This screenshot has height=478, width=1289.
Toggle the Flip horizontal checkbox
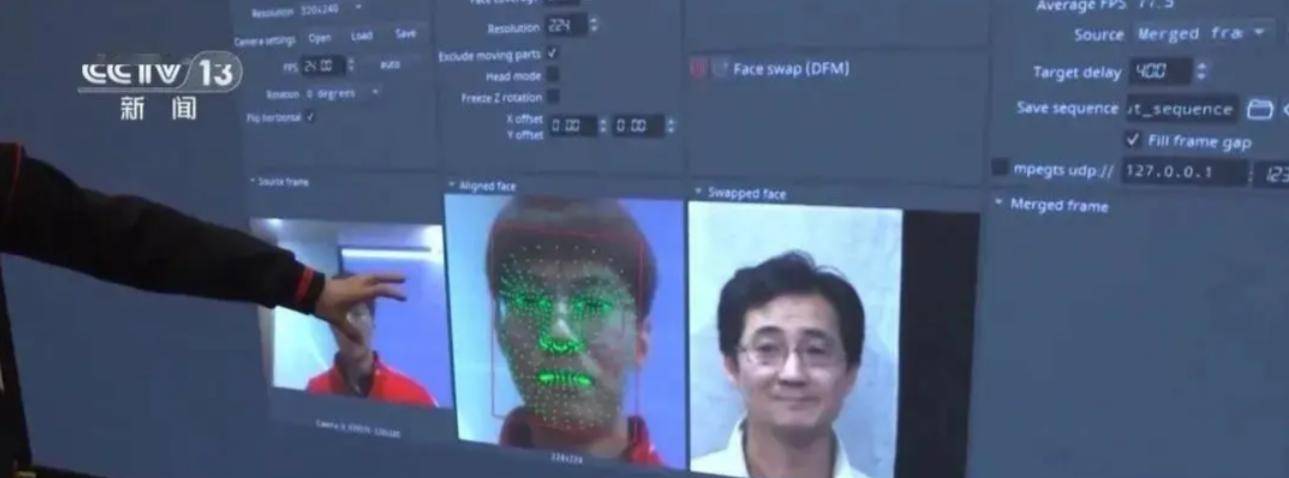(310, 117)
